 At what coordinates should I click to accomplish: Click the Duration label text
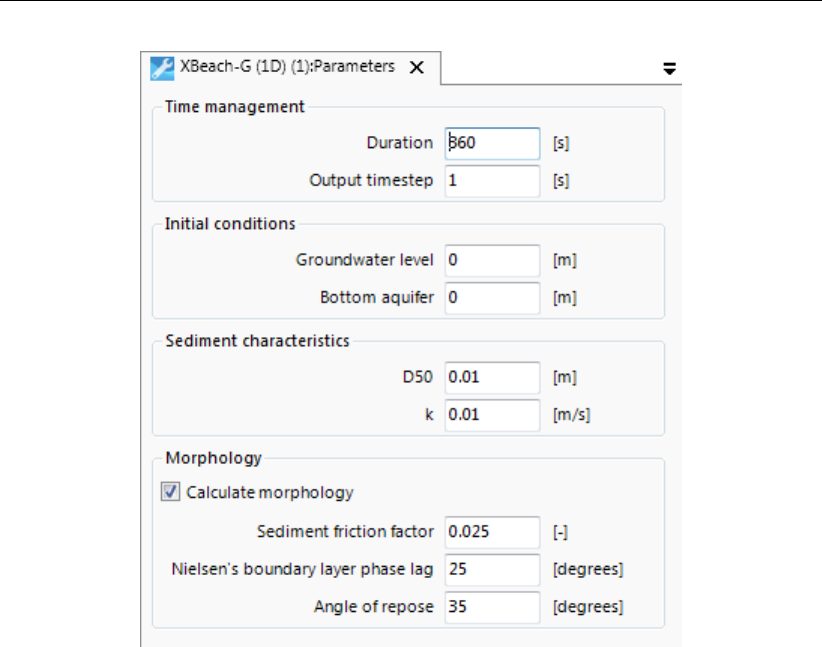click(399, 143)
